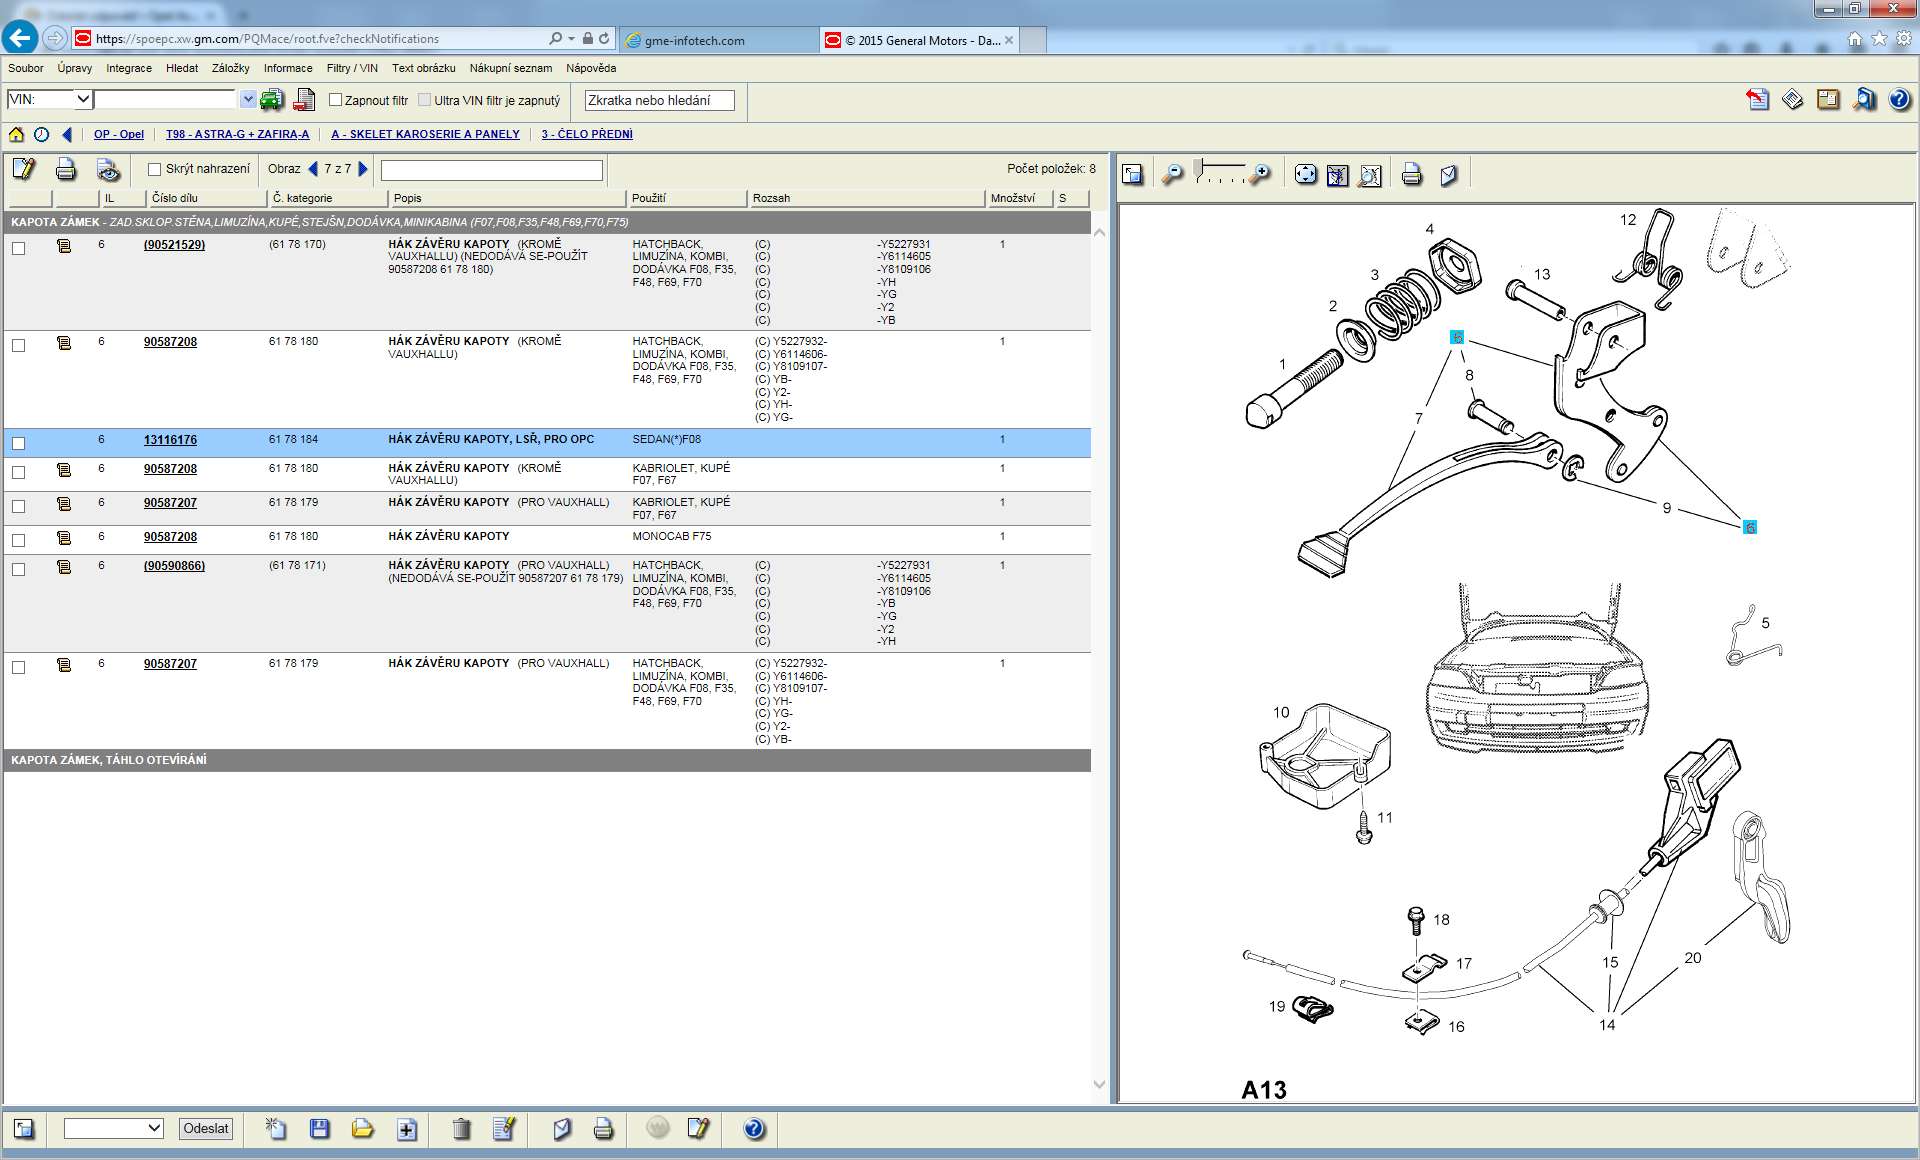Enable the Zapnout filtr checkbox
This screenshot has width=1920, height=1160.
336,100
